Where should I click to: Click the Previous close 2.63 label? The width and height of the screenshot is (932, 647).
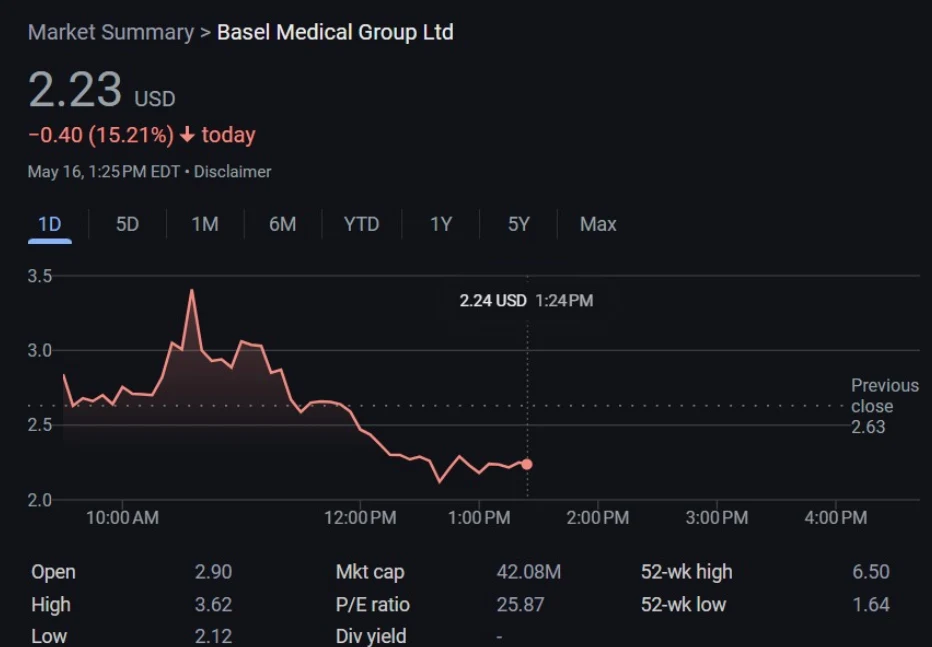click(x=884, y=406)
